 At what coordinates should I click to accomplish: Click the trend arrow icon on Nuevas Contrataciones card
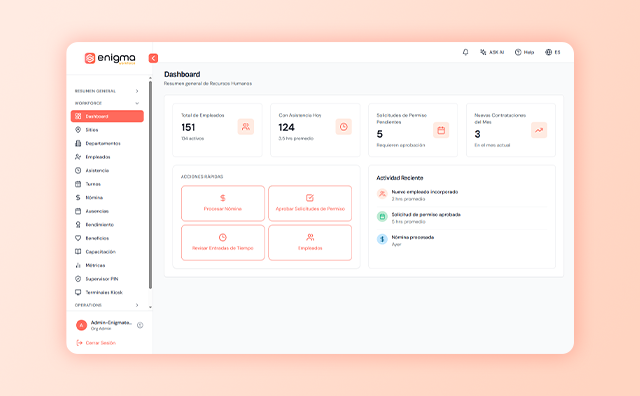tap(539, 130)
